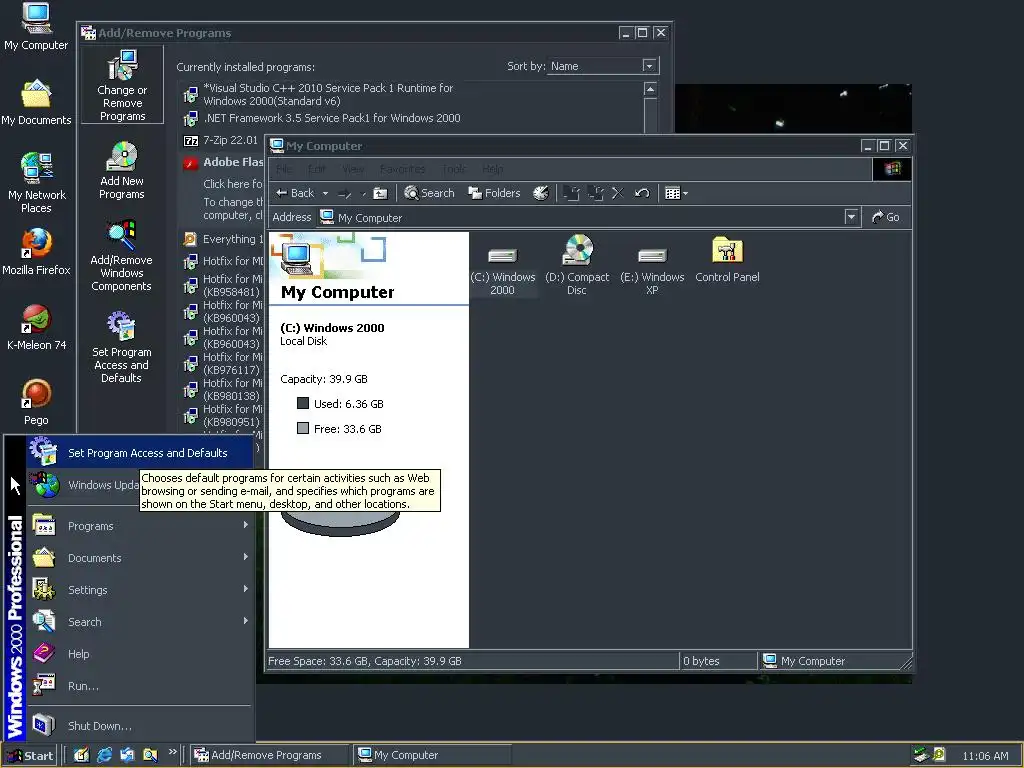
Task: Open the Help menu in My Computer
Action: click(493, 169)
